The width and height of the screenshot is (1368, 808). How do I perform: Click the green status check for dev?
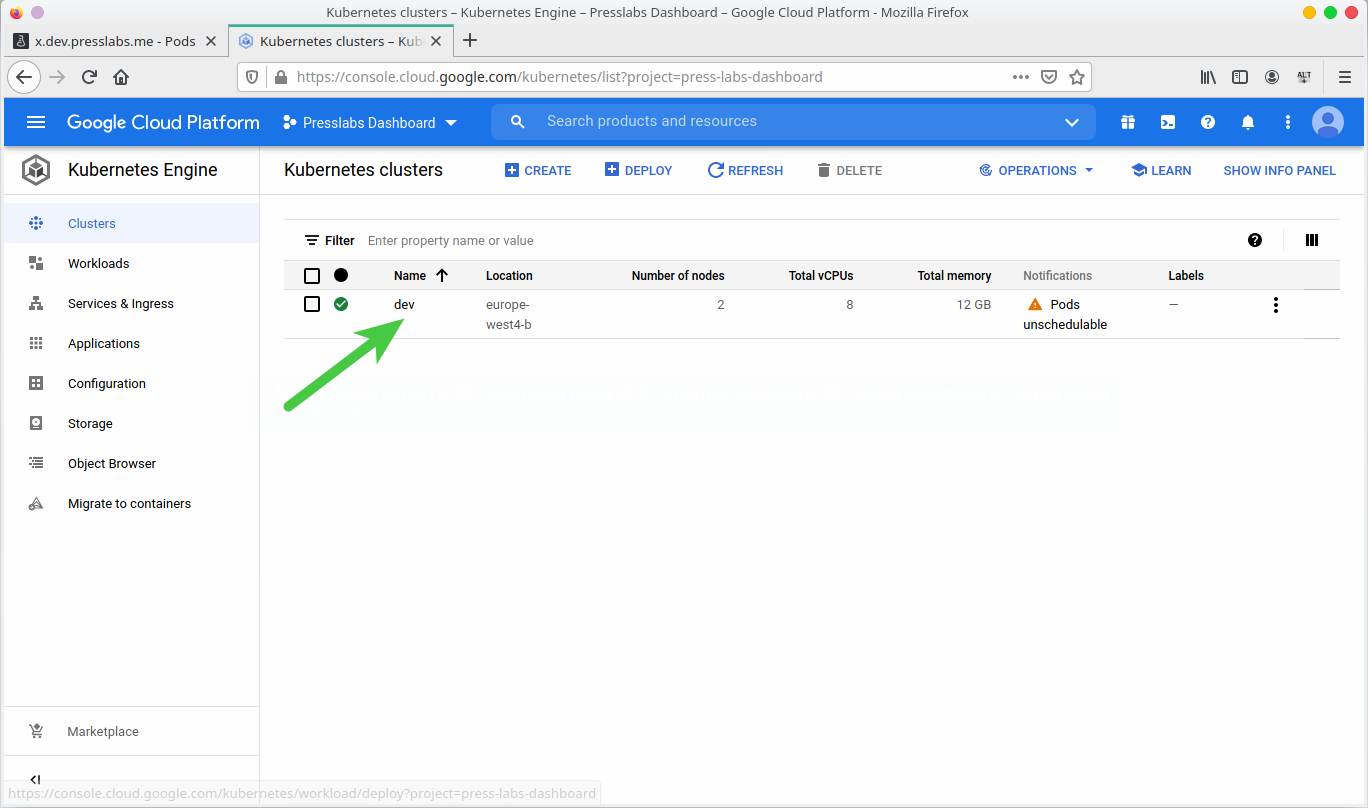click(341, 304)
